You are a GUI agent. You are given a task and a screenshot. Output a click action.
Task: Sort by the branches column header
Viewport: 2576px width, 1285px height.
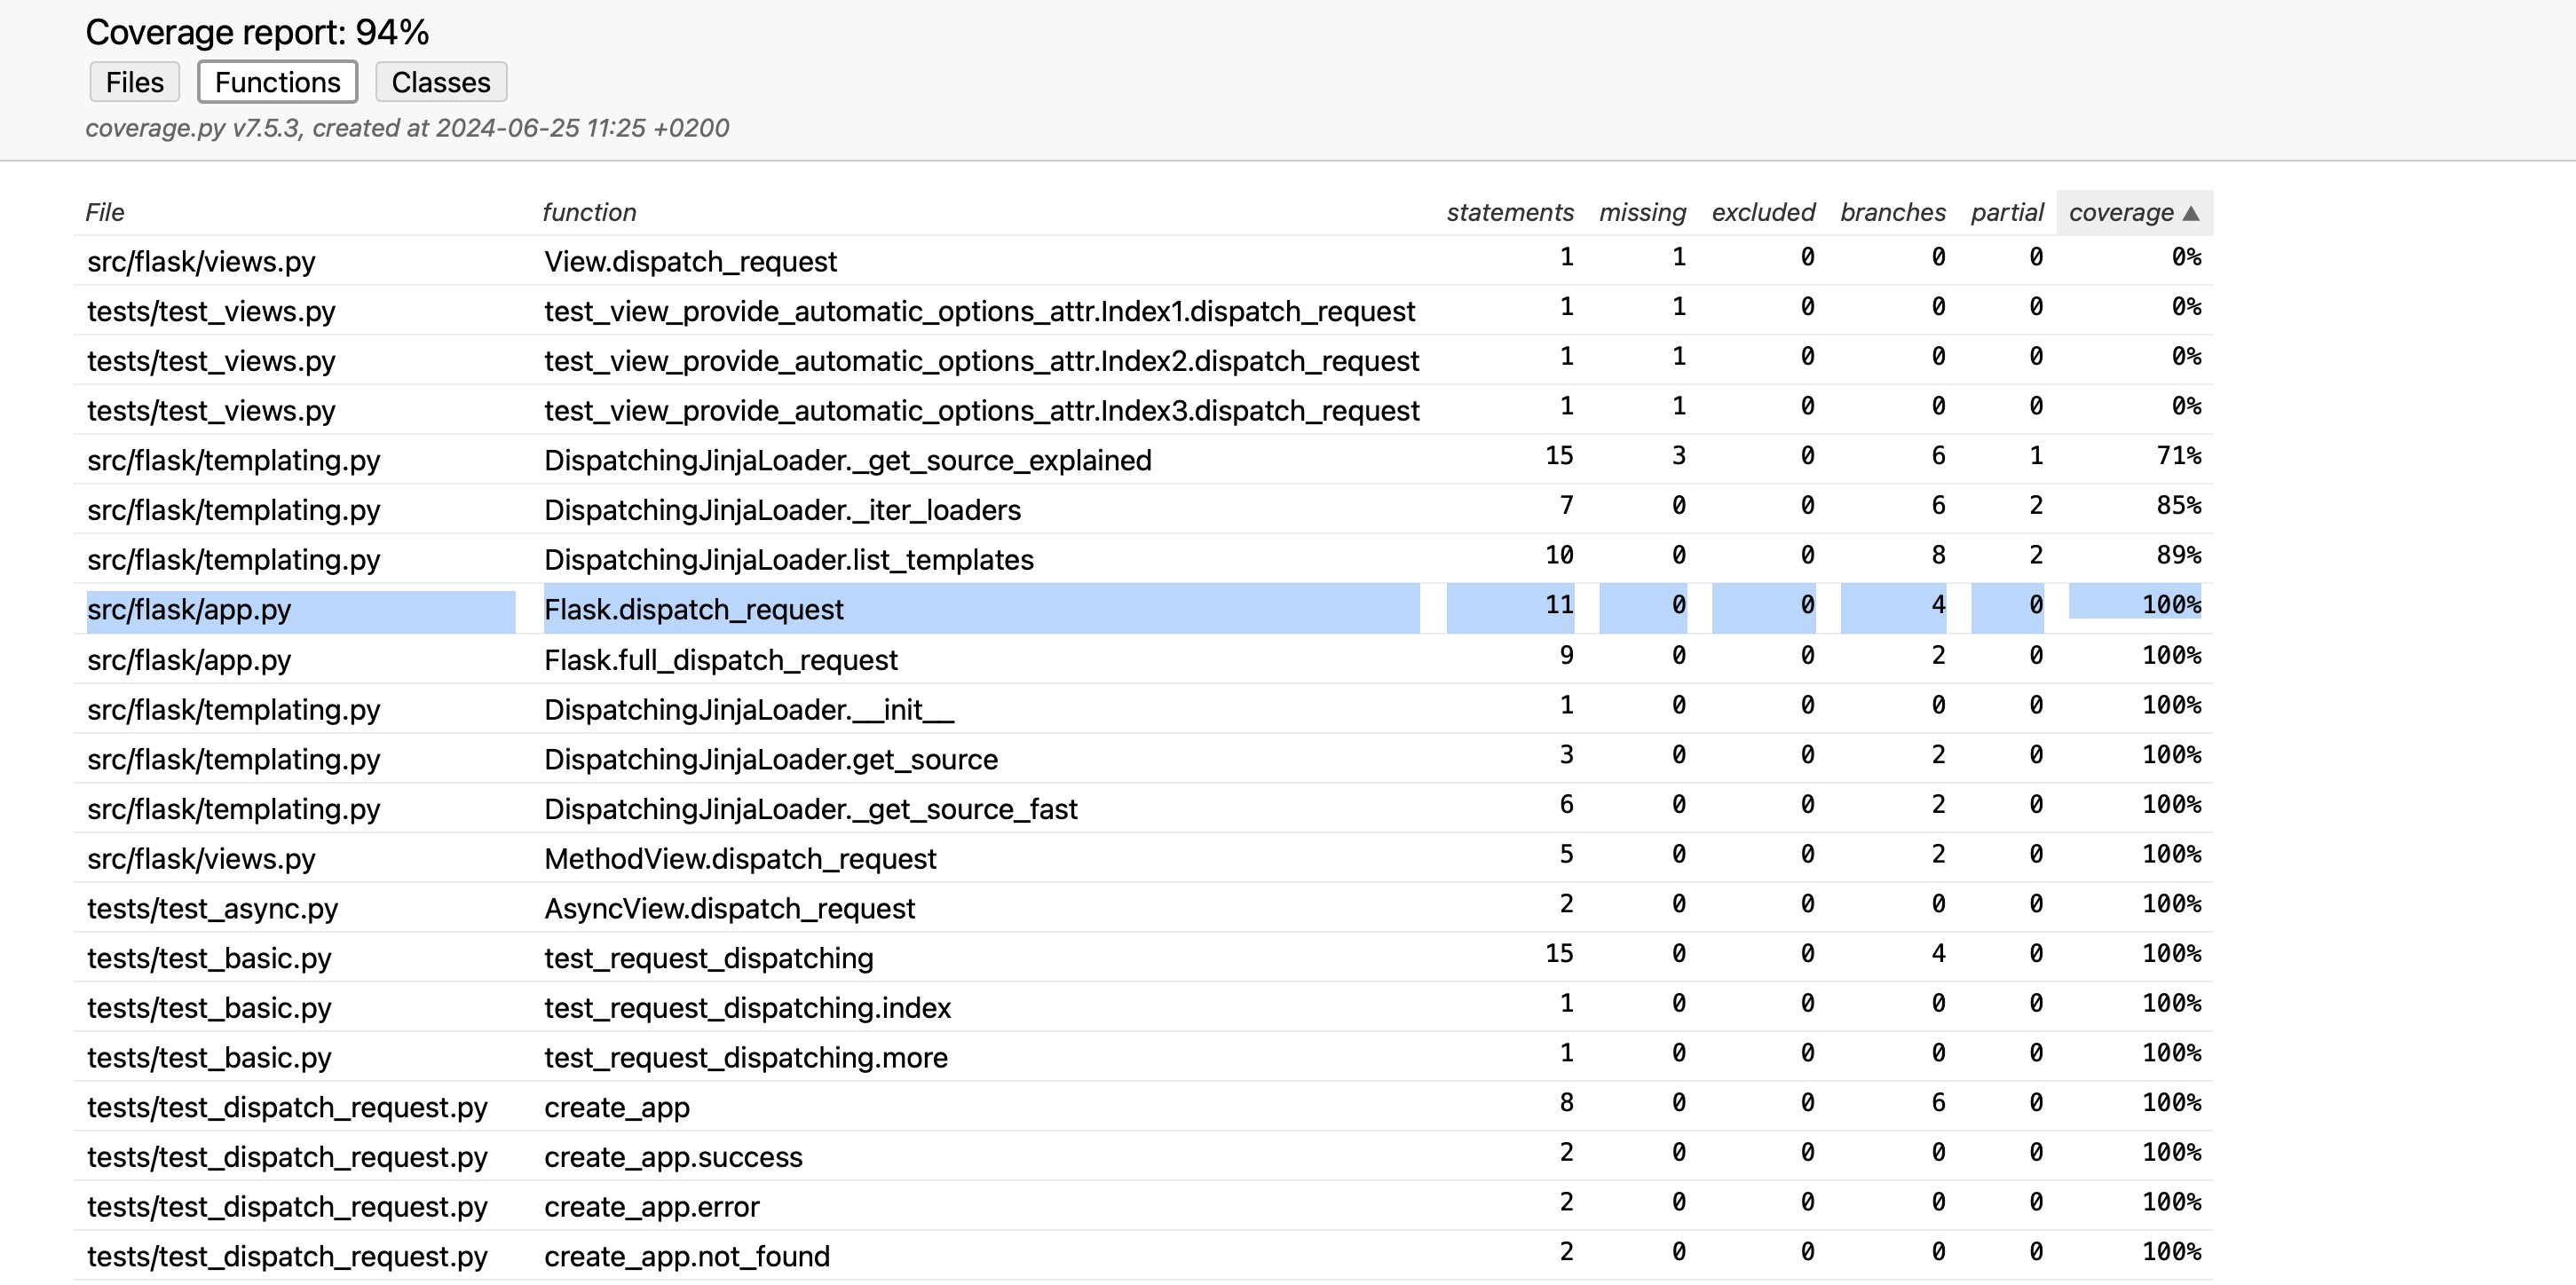(x=1893, y=212)
